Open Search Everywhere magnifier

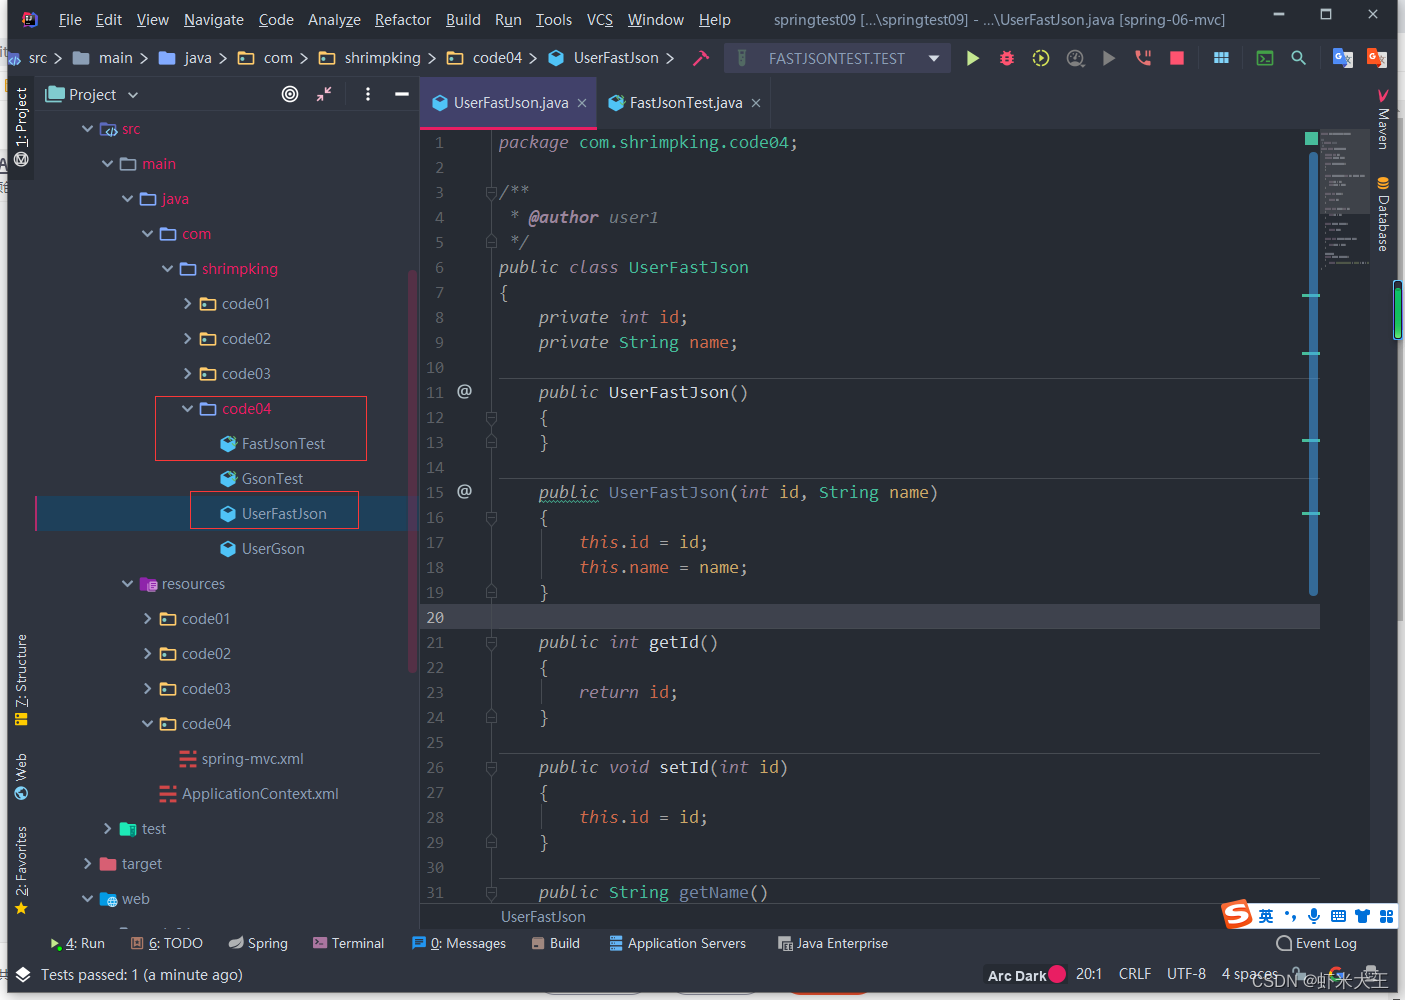pos(1298,59)
